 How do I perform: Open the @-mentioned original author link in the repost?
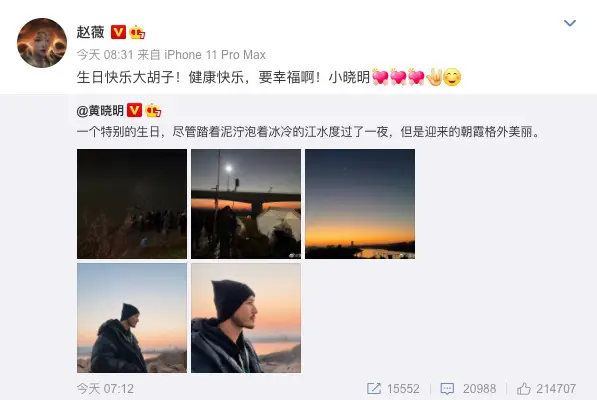[100, 111]
